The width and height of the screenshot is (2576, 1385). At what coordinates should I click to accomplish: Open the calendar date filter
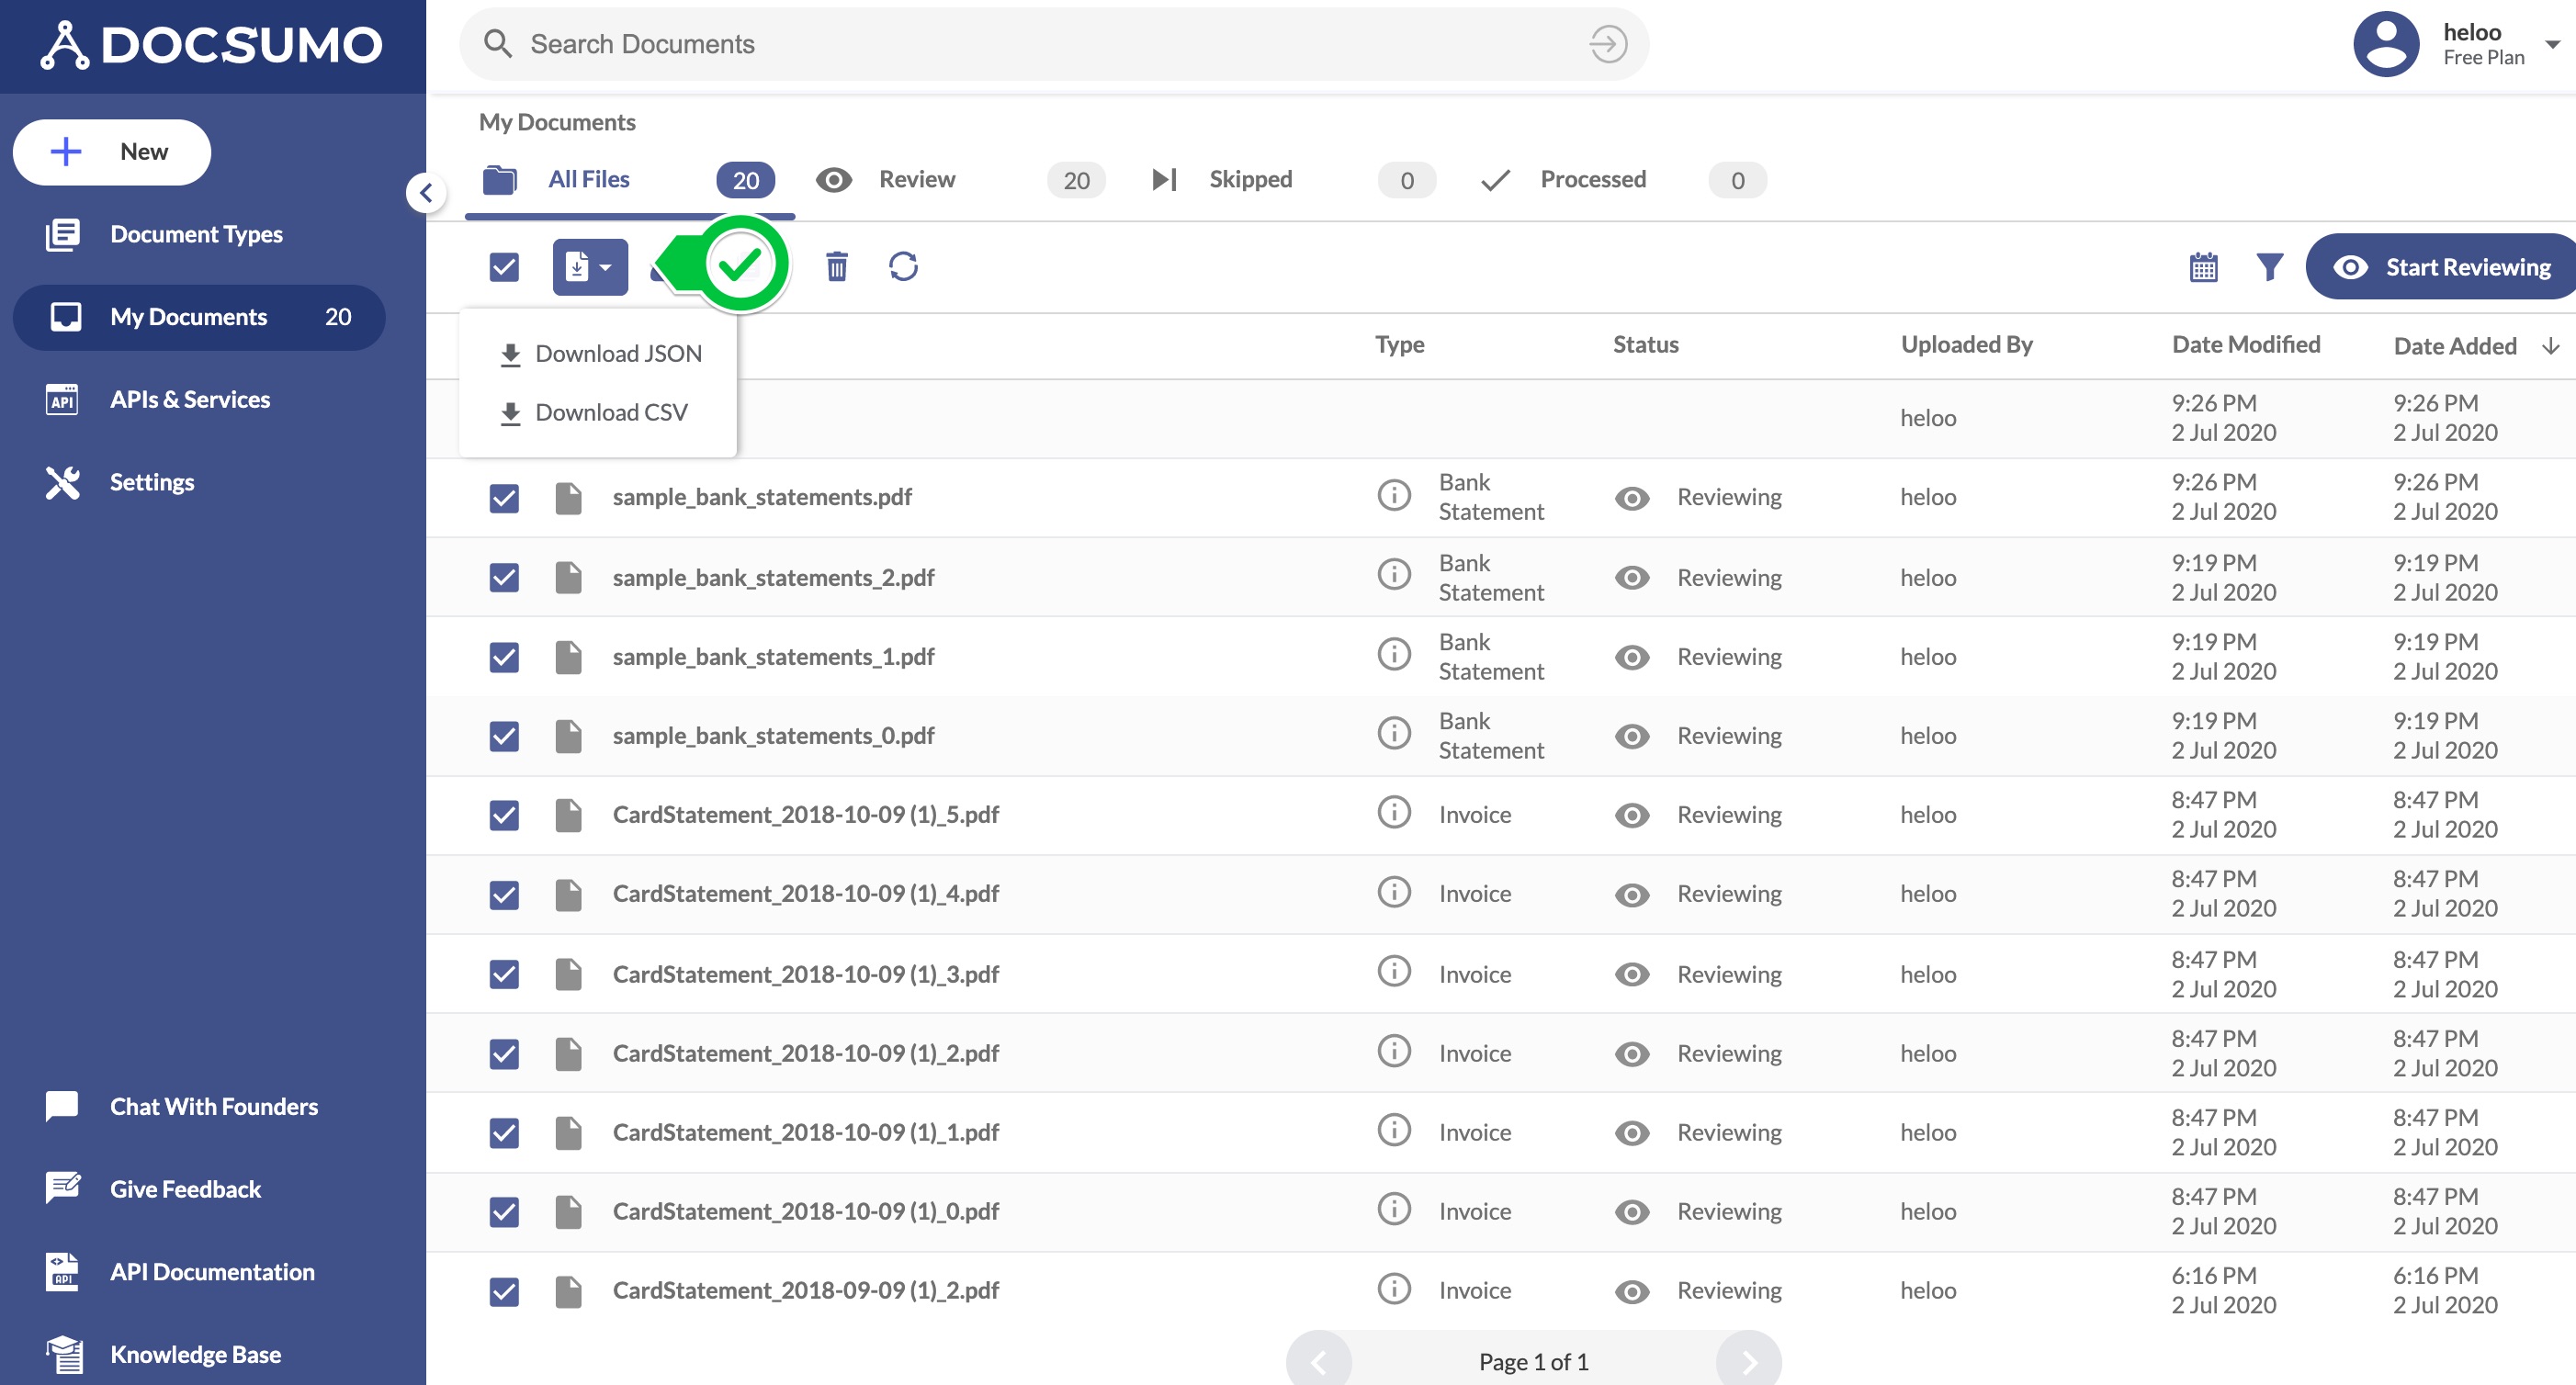tap(2204, 267)
